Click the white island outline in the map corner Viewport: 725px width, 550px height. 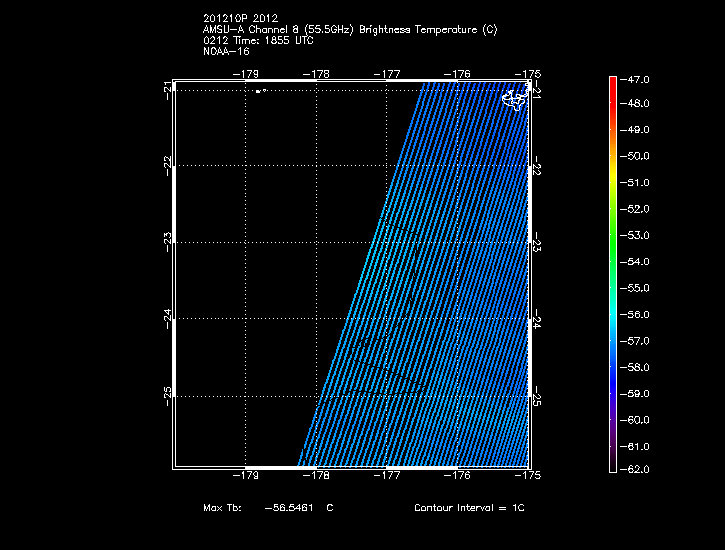513,98
